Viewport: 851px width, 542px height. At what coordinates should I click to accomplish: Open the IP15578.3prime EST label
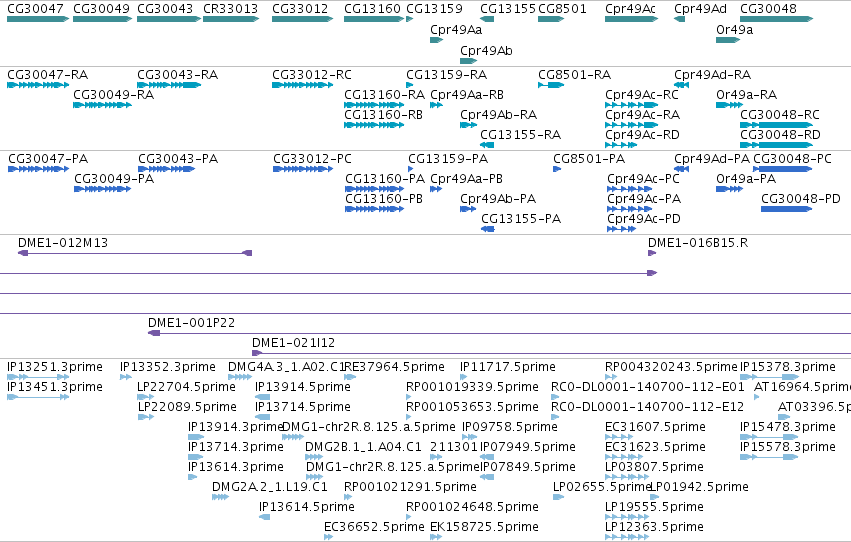pyautogui.click(x=788, y=447)
